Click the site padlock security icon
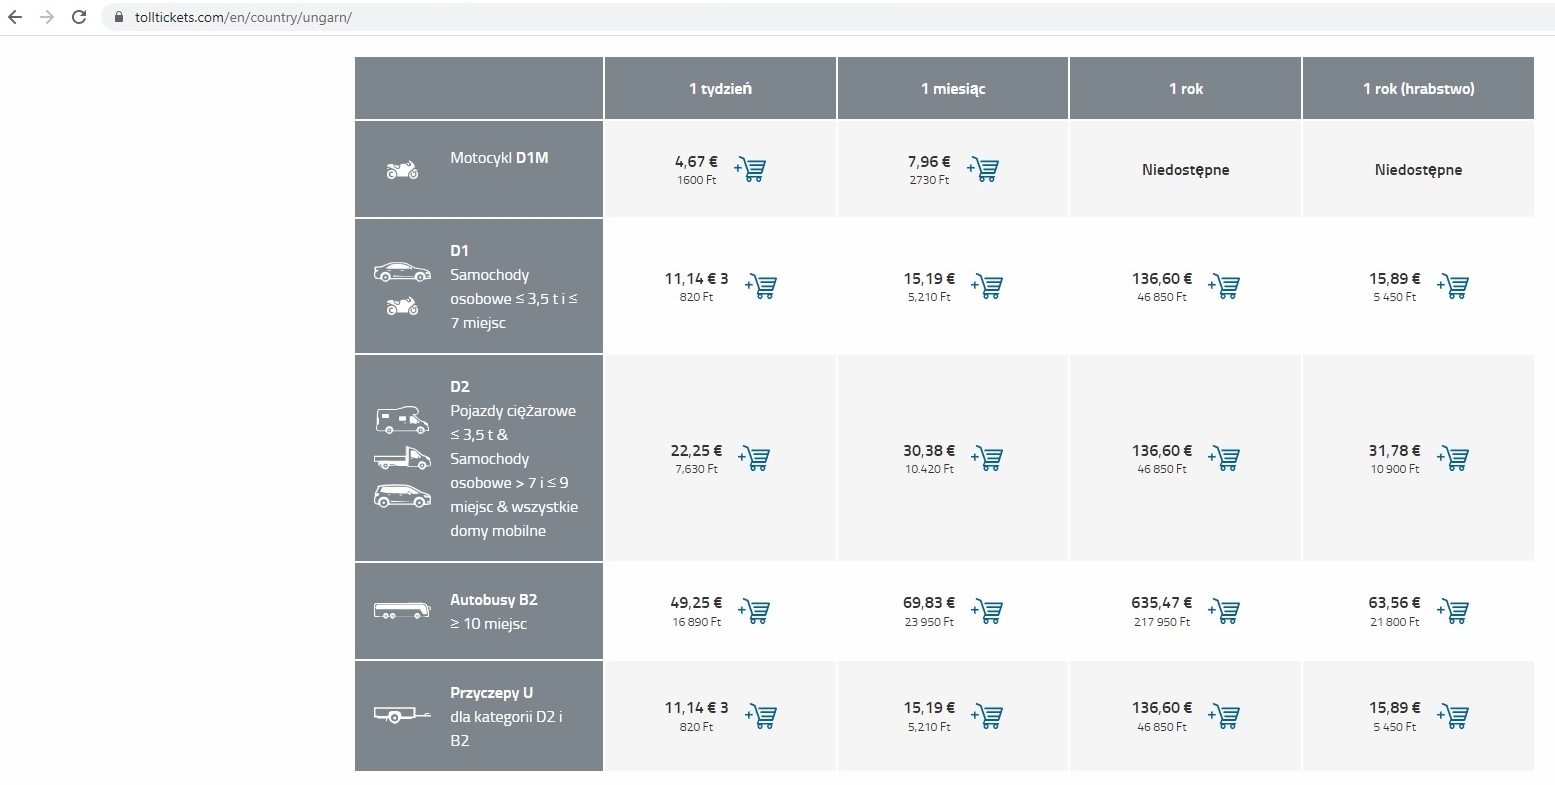Image resolution: width=1555 pixels, height=785 pixels. [119, 17]
